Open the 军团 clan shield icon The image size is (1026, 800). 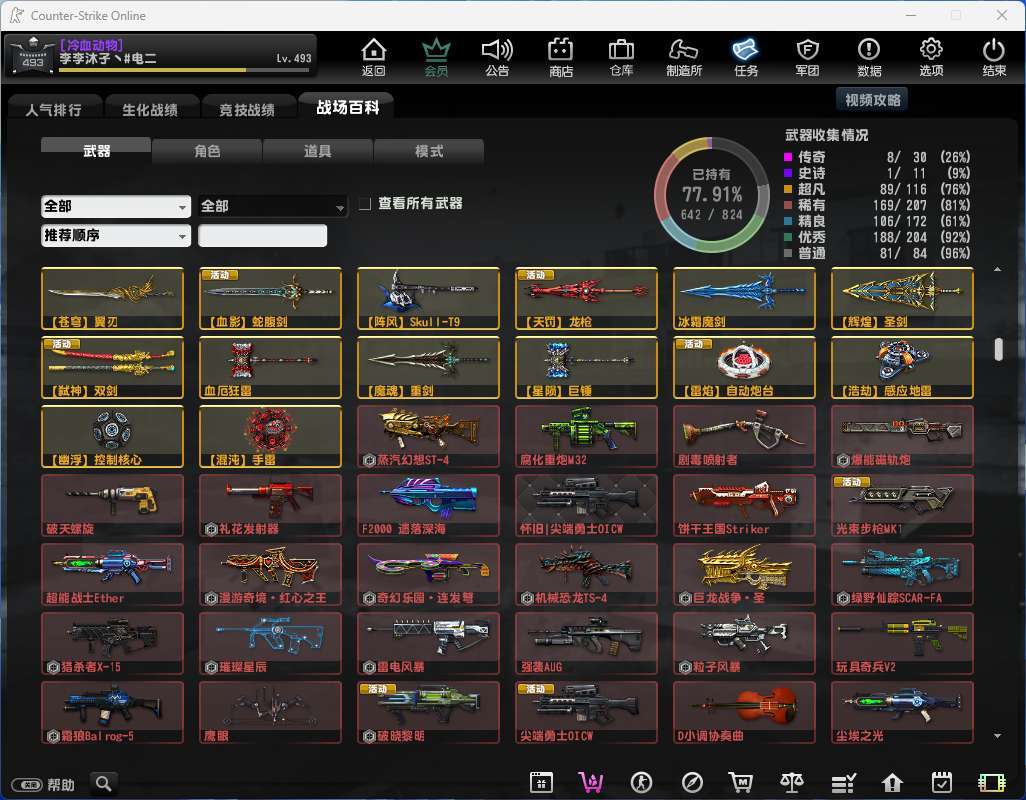(807, 57)
